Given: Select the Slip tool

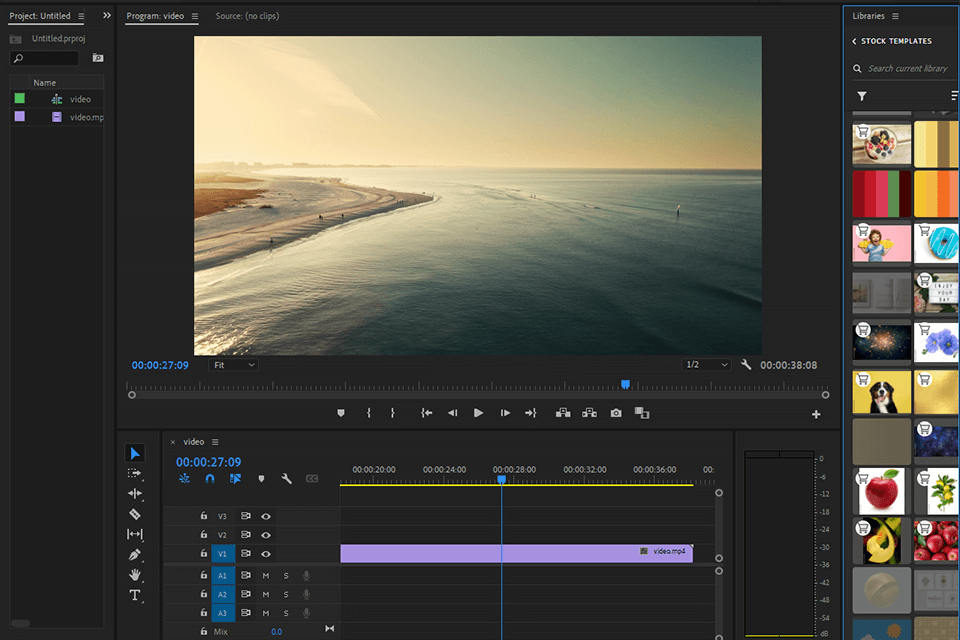Looking at the screenshot, I should pyautogui.click(x=135, y=534).
